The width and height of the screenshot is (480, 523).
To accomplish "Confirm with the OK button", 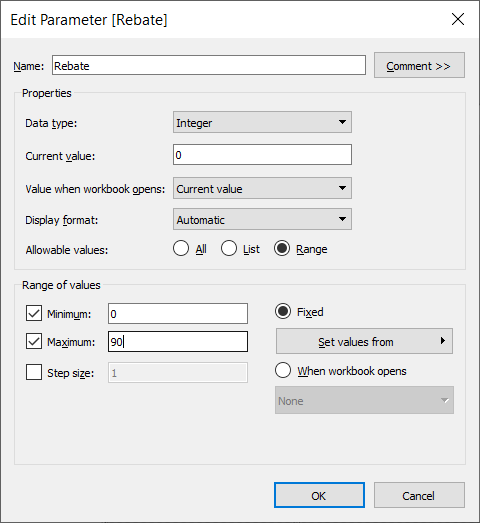I will coord(319,495).
